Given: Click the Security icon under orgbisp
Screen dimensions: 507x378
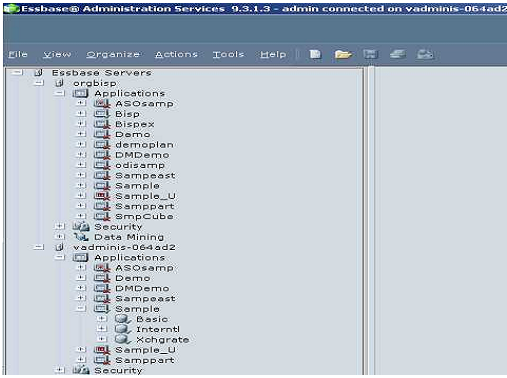Looking at the screenshot, I should click(x=81, y=227).
